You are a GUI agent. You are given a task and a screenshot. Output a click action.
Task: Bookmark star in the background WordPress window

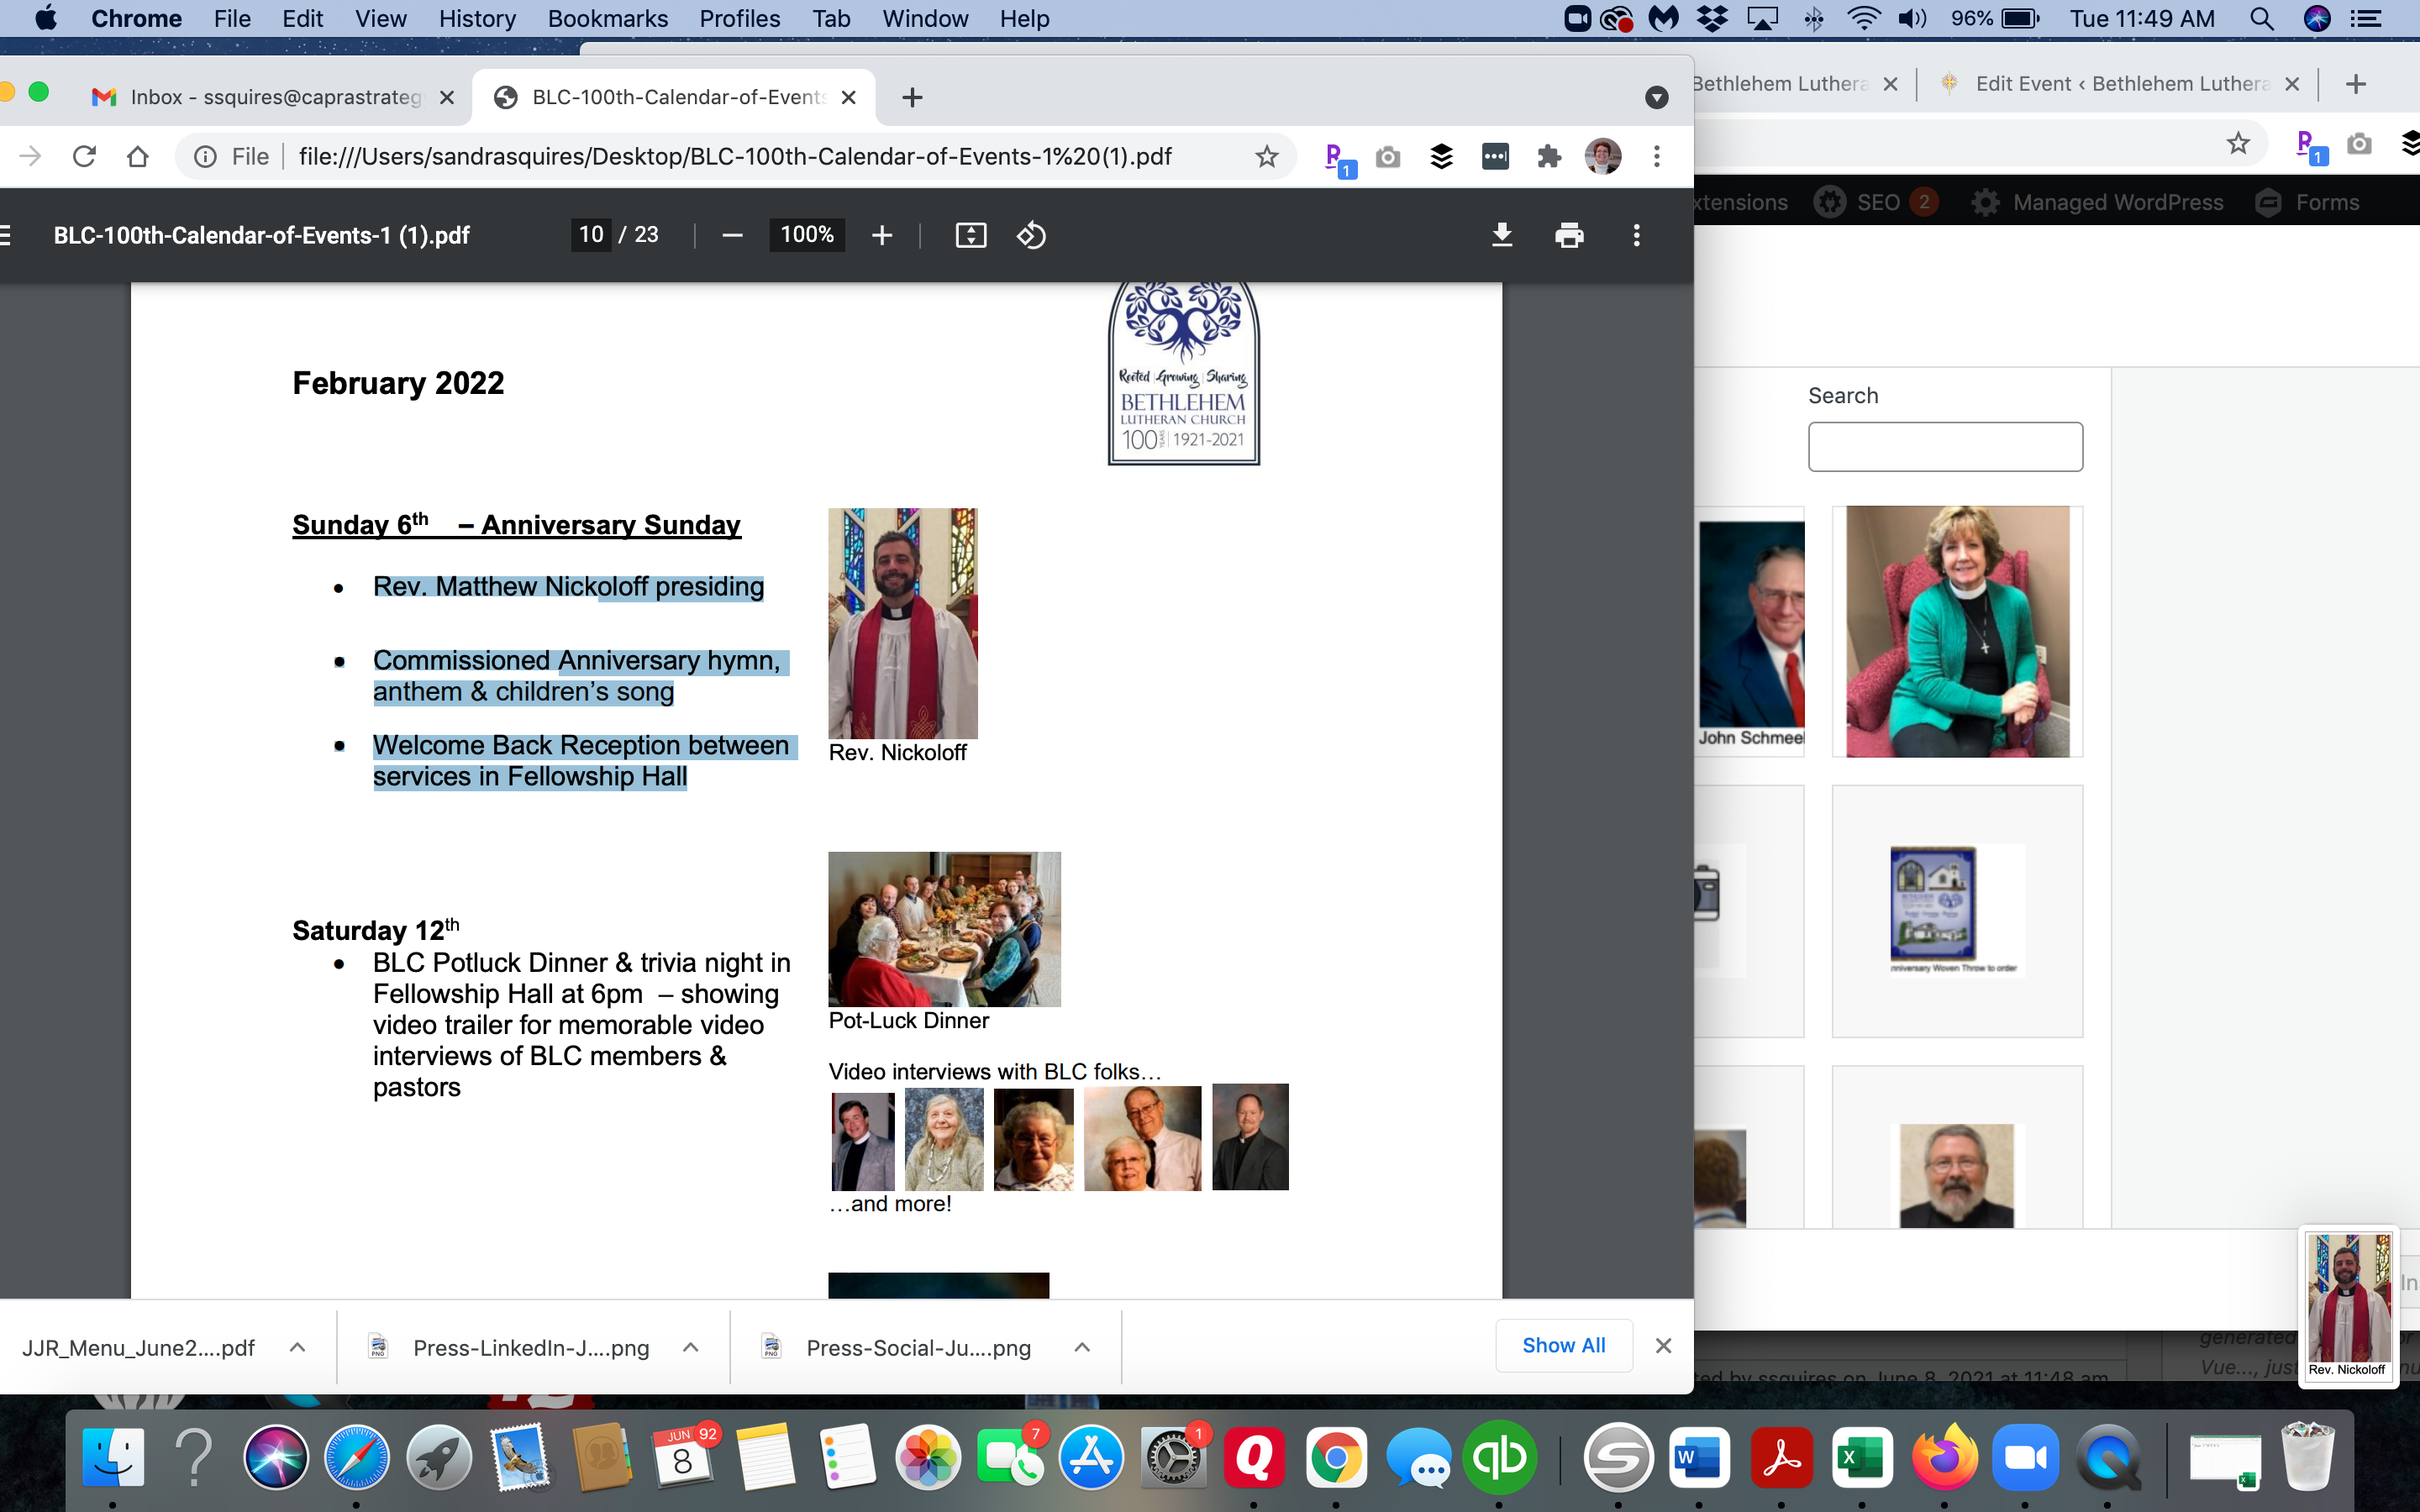(2238, 143)
